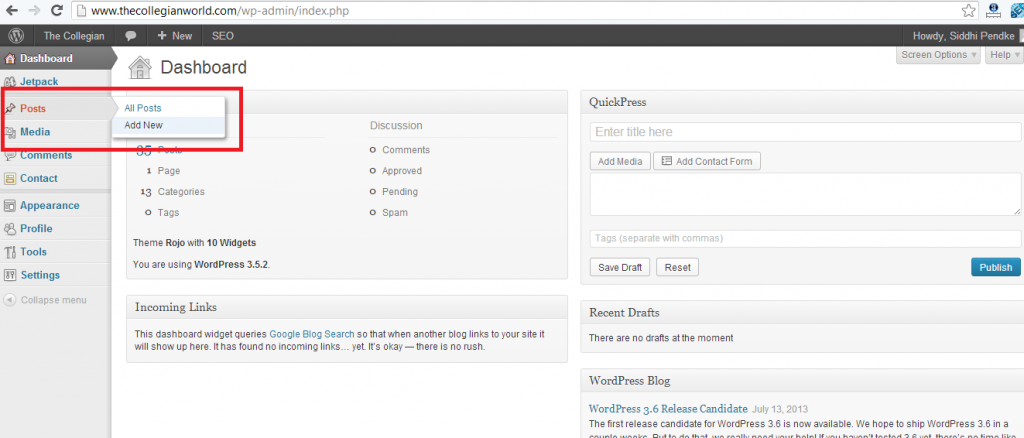Open Jetpack in the sidebar

tap(39, 82)
